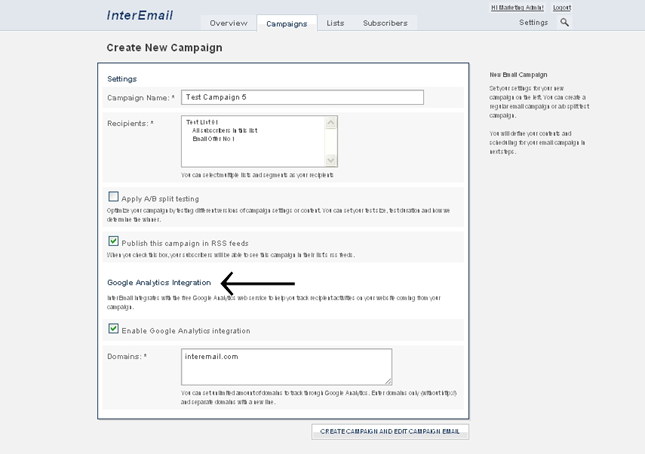Disable Google Analytics integration checkbox
The width and height of the screenshot is (645, 454).
point(113,329)
